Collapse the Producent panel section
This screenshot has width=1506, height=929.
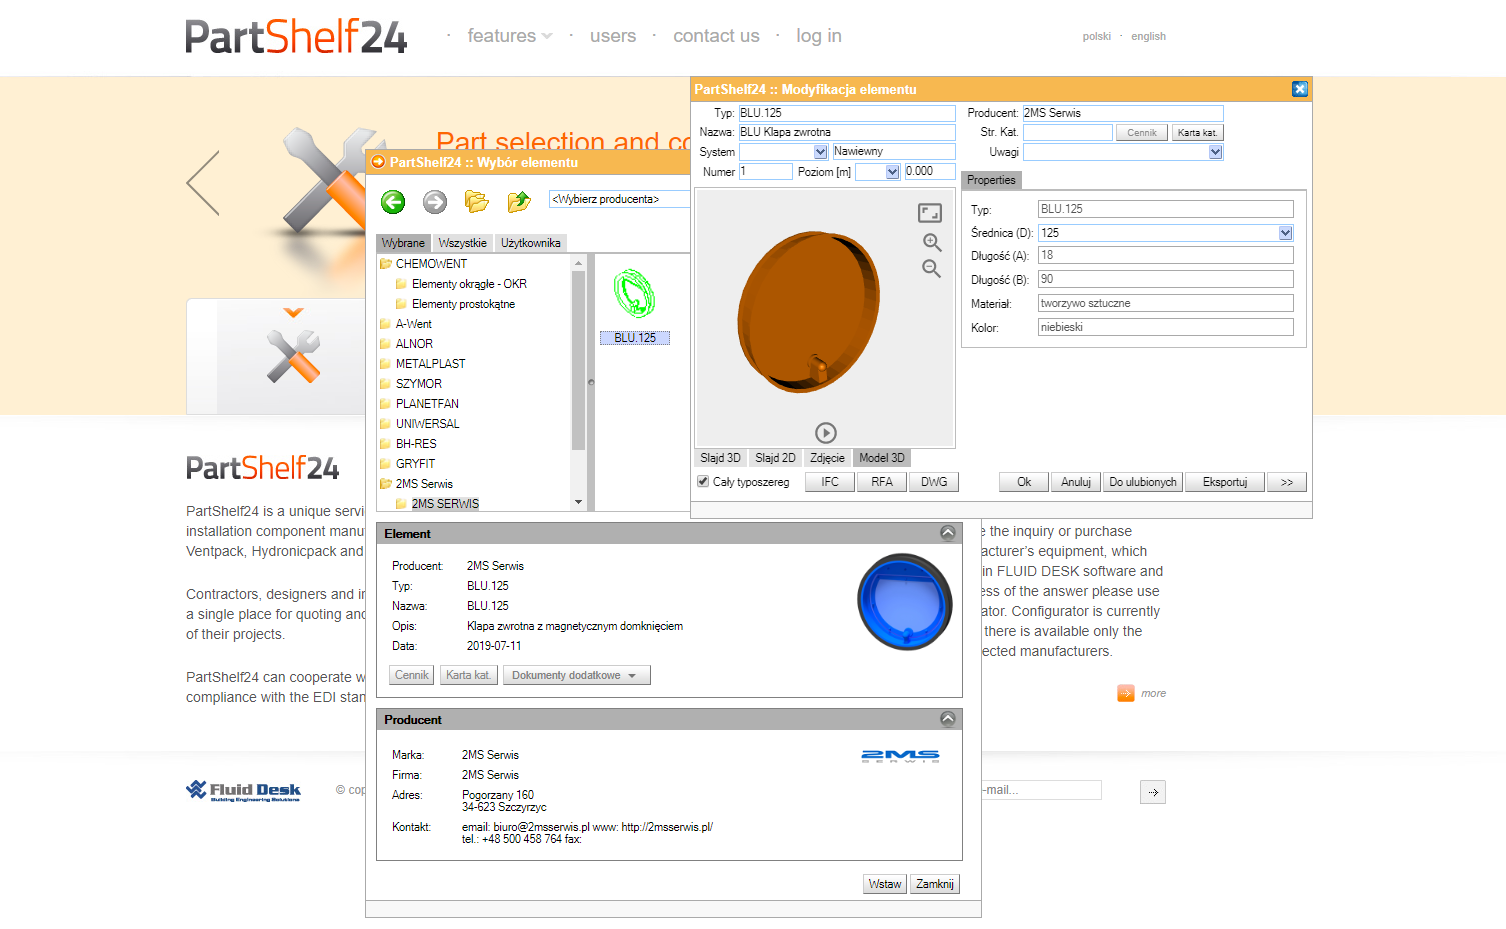coord(947,720)
